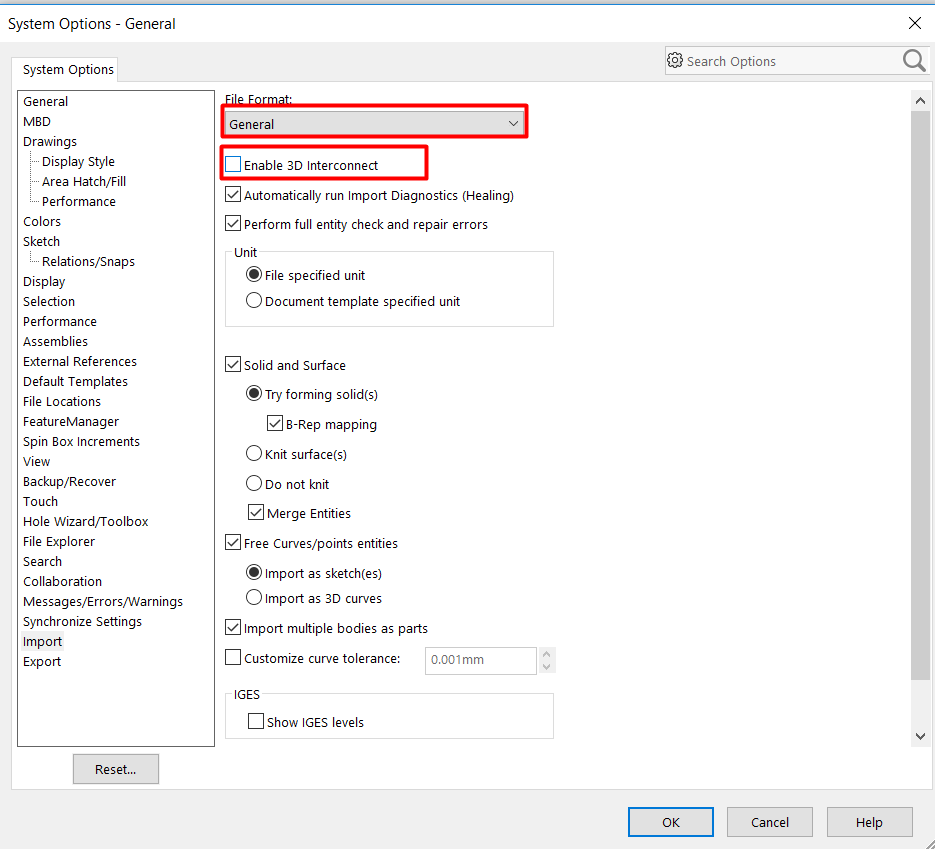This screenshot has height=849, width=935.
Task: Select the System Options tab
Action: (x=67, y=70)
